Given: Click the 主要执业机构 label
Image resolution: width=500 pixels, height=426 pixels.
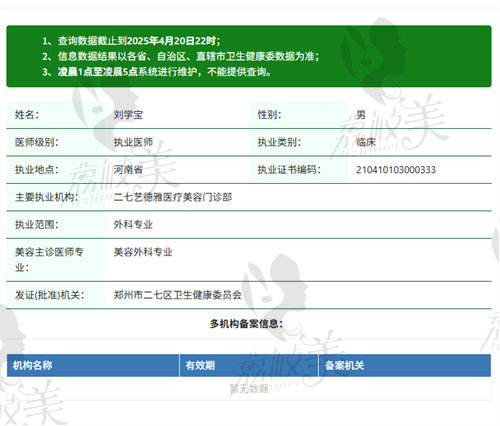Looking at the screenshot, I should click(46, 197).
